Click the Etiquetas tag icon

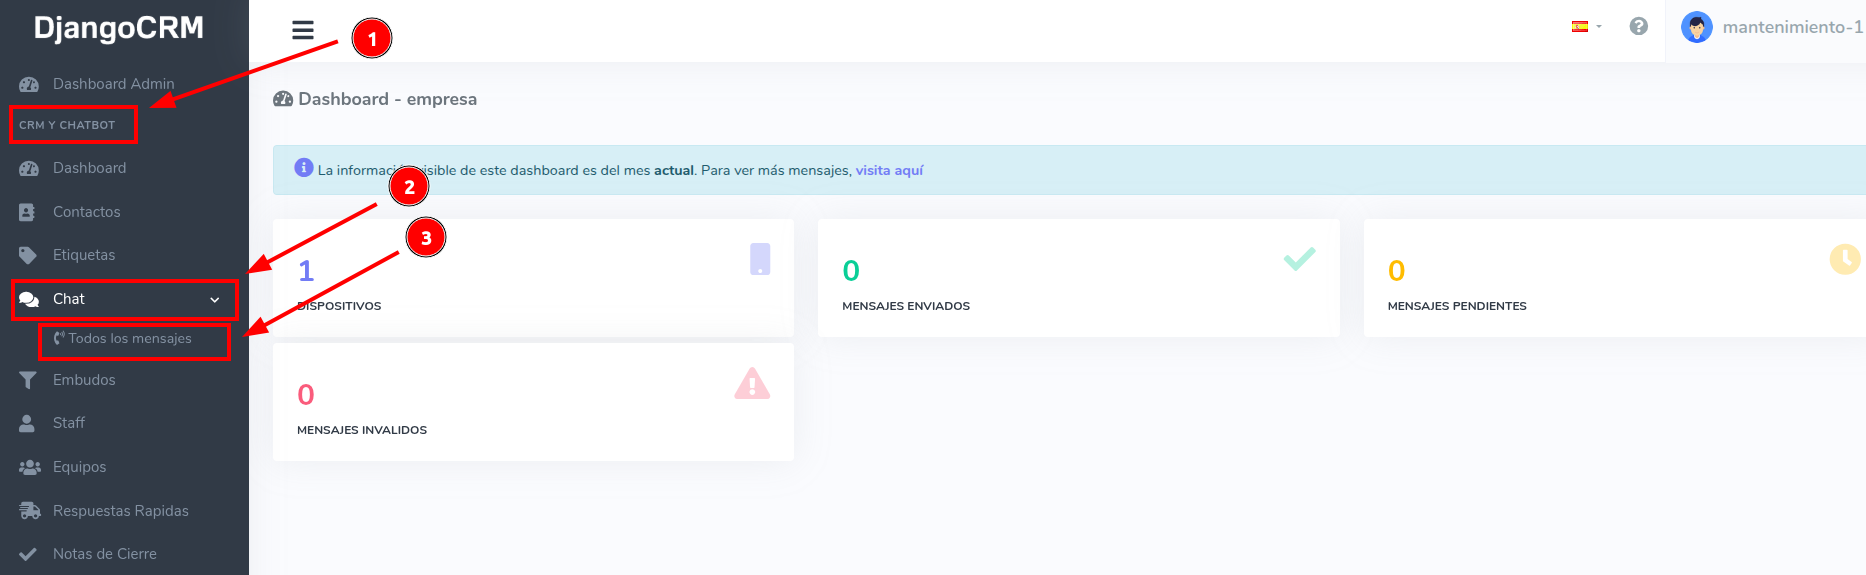28,255
